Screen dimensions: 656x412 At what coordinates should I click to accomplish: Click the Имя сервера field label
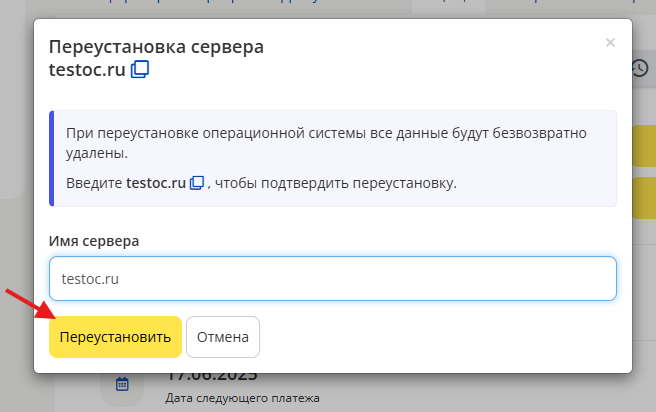pyautogui.click(x=95, y=241)
